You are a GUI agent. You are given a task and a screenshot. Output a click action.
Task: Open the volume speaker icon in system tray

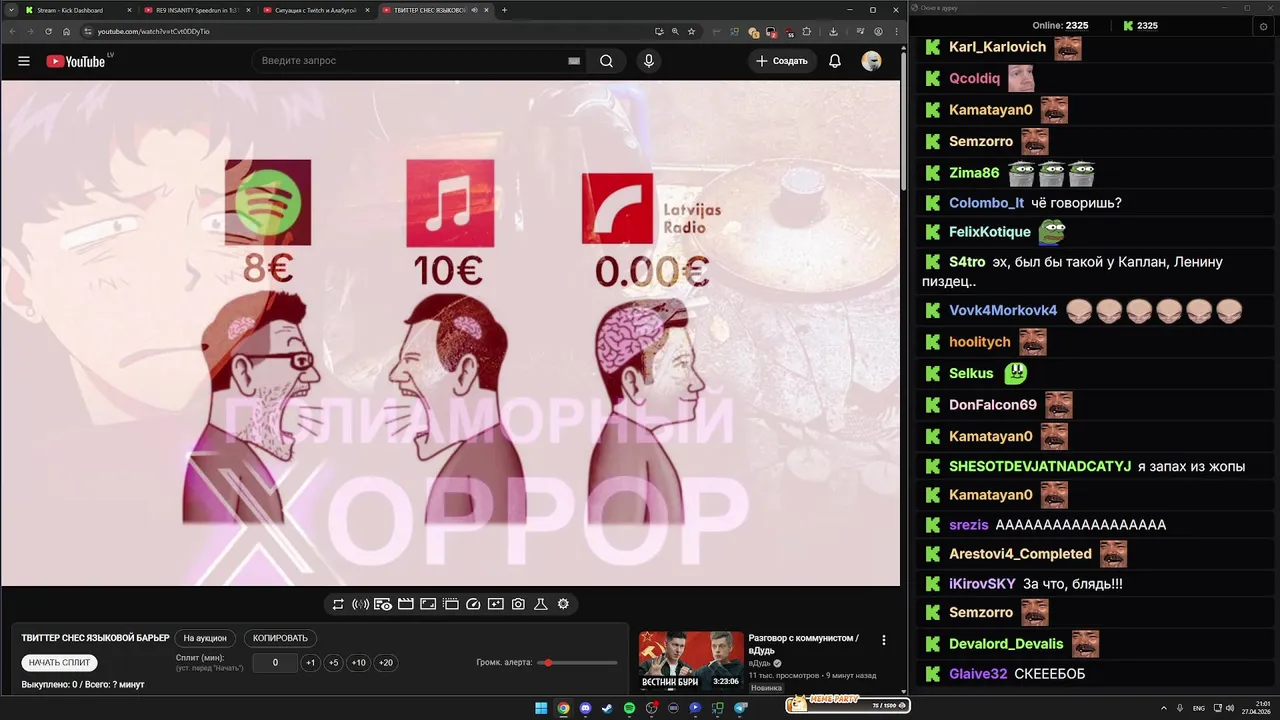pos(1229,708)
